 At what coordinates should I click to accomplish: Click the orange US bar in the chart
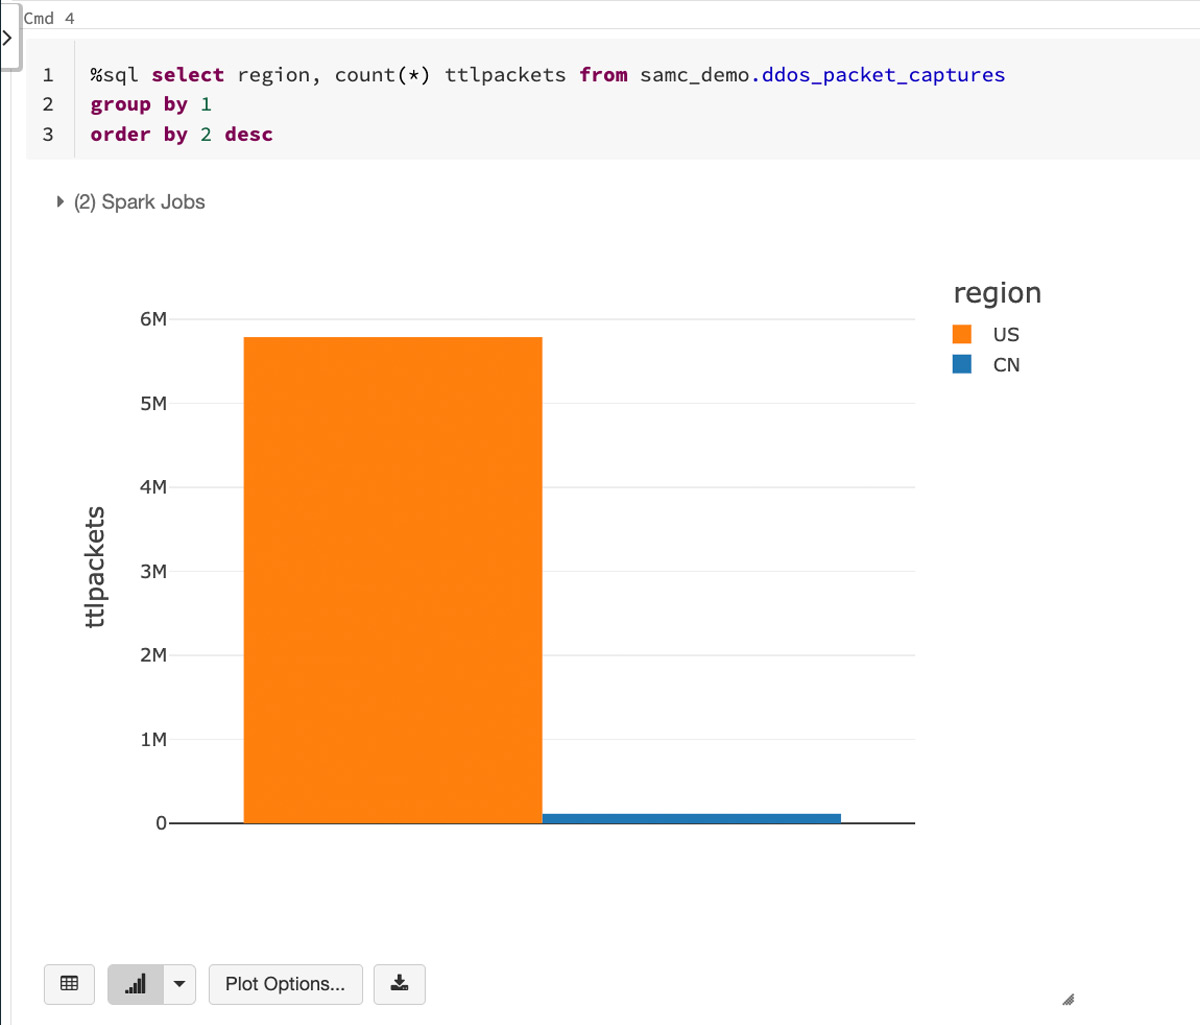pyautogui.click(x=393, y=580)
